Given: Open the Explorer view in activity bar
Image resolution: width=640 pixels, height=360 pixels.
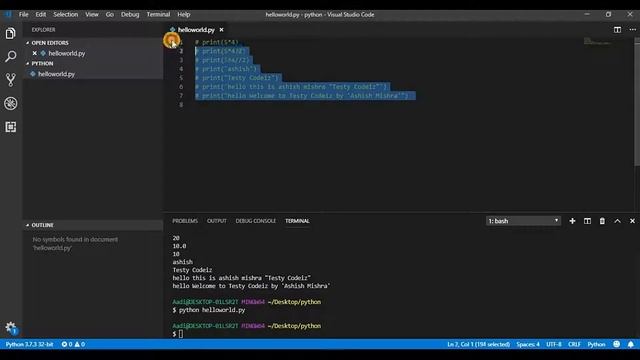Looking at the screenshot, I should click(x=11, y=33).
